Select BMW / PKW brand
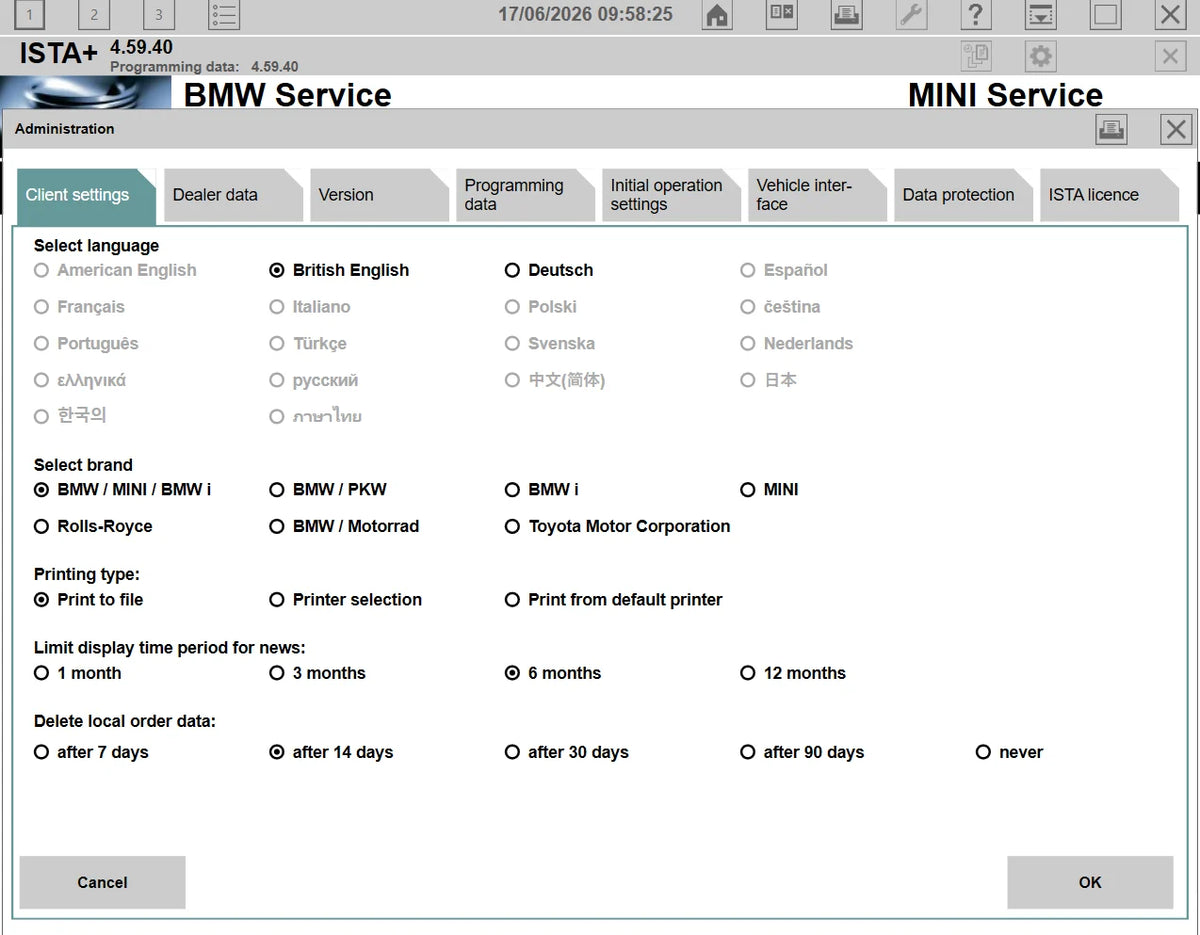Viewport: 1200px width, 935px height. (328, 490)
